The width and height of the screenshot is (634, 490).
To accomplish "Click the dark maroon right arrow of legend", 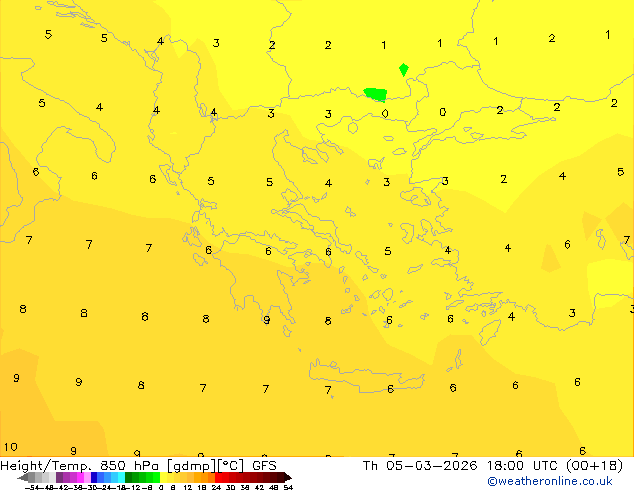I will 288,477.
